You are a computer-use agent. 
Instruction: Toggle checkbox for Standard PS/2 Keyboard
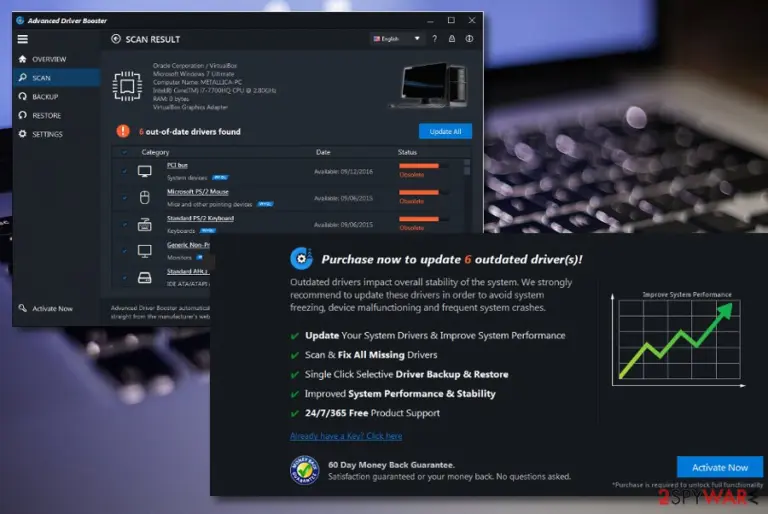click(x=124, y=224)
